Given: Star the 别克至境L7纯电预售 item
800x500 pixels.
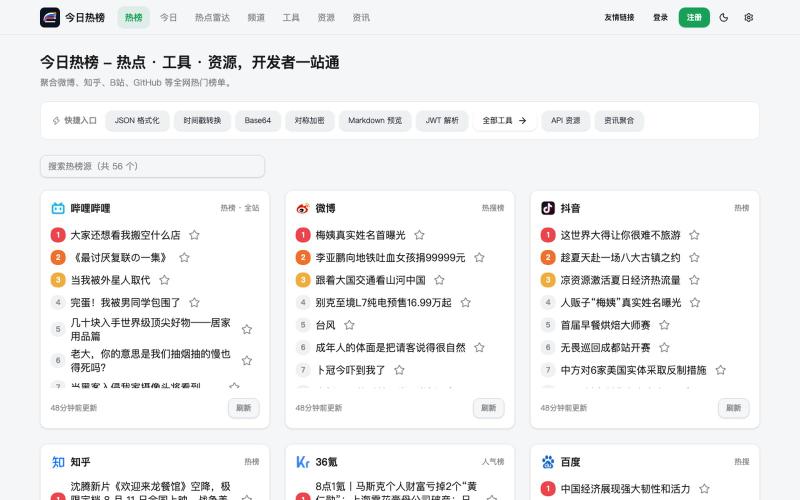Looking at the screenshot, I should tap(465, 303).
